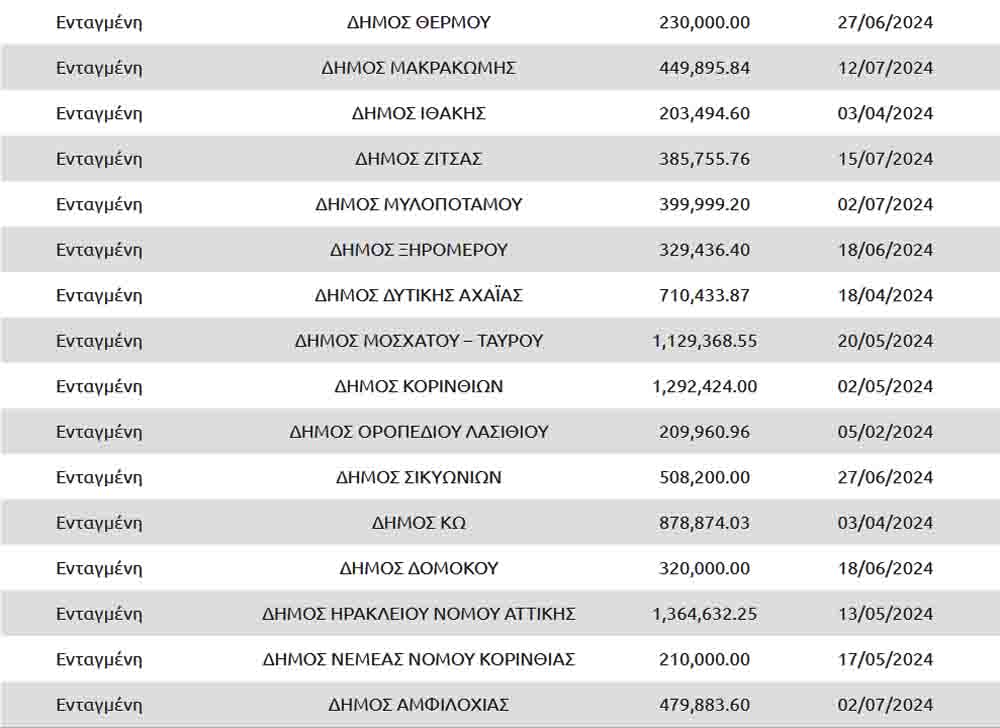
Task: Click the date 05/02/2024
Action: 885,432
